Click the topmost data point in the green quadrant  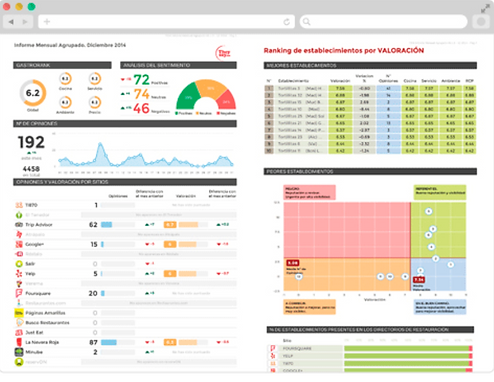(429, 211)
